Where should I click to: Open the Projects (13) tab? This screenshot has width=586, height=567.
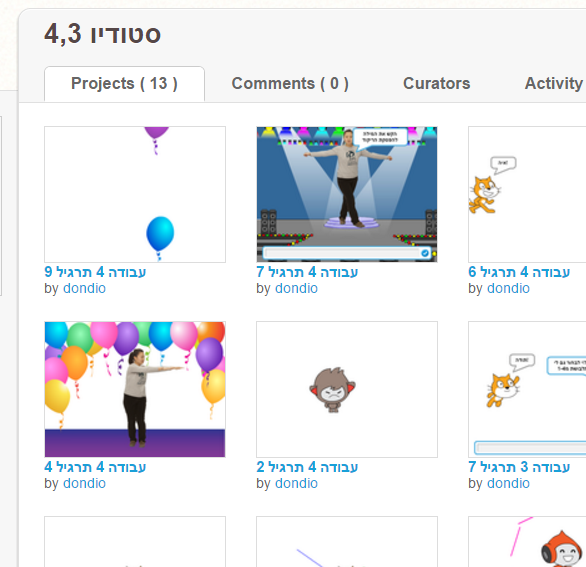124,83
